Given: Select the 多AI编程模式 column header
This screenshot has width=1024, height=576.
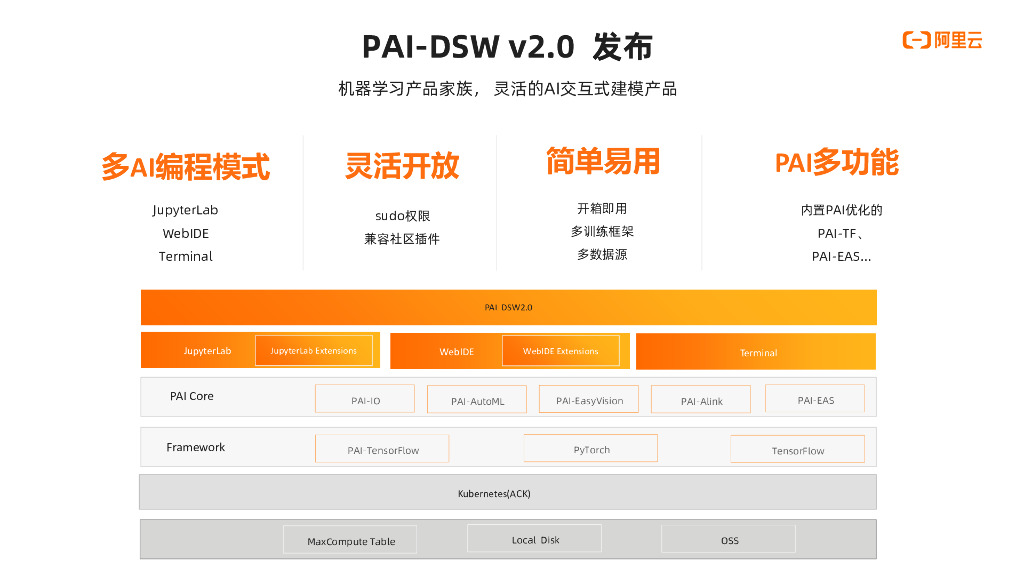Looking at the screenshot, I should pyautogui.click(x=186, y=168).
